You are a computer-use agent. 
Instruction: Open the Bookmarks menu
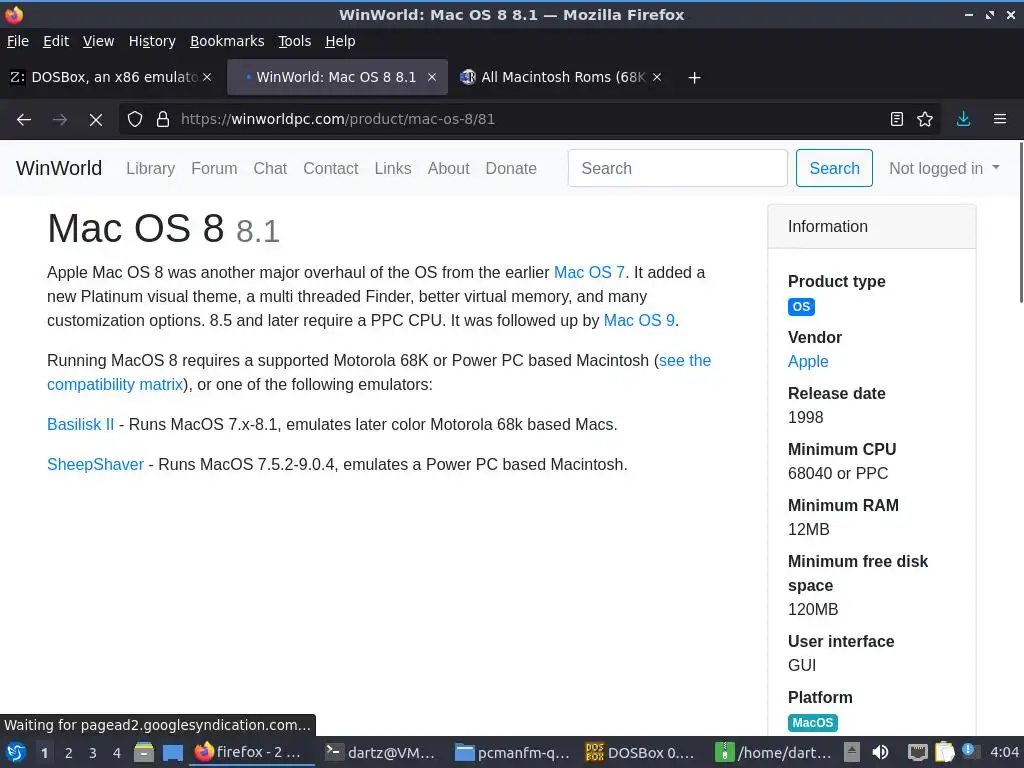pyautogui.click(x=227, y=41)
